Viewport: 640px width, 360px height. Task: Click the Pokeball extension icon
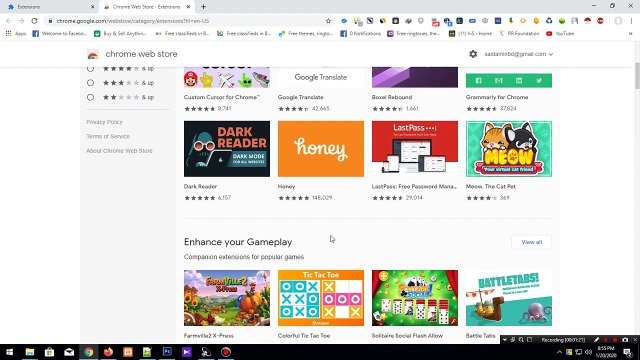tap(587, 21)
